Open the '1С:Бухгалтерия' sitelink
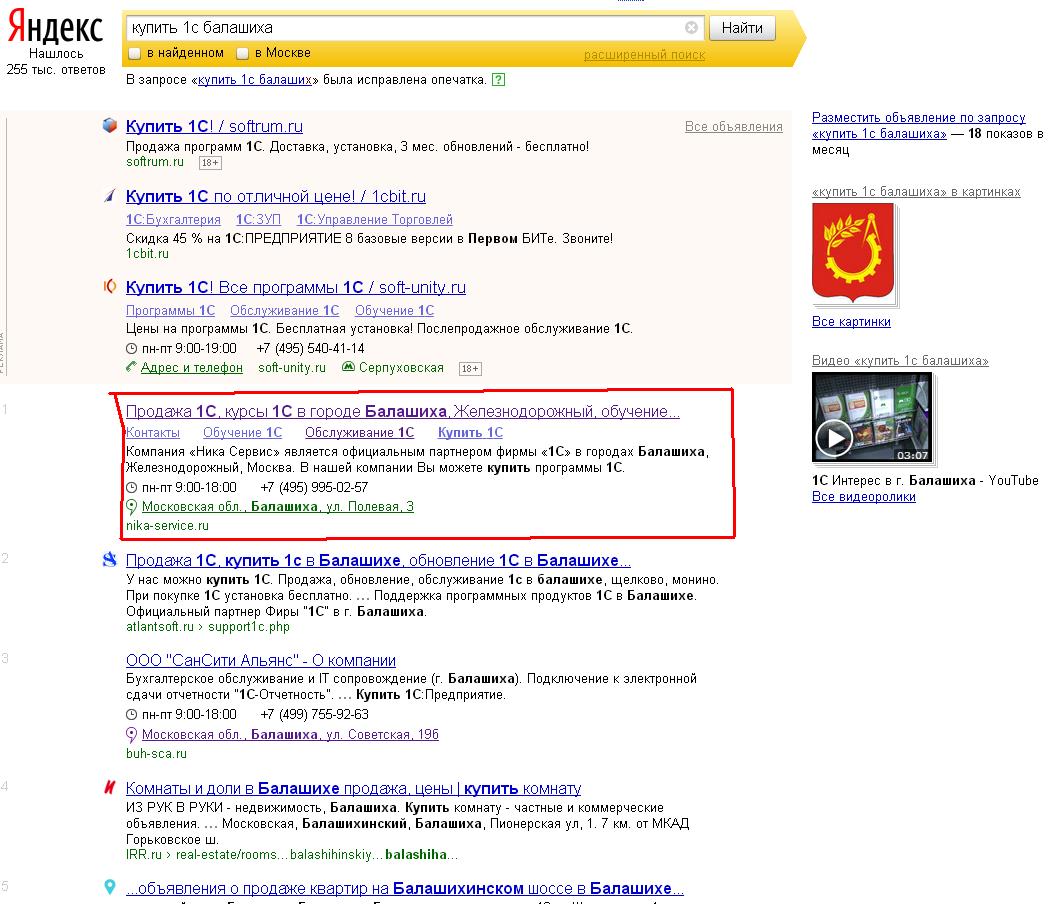This screenshot has height=904, width=1061. tap(173, 219)
